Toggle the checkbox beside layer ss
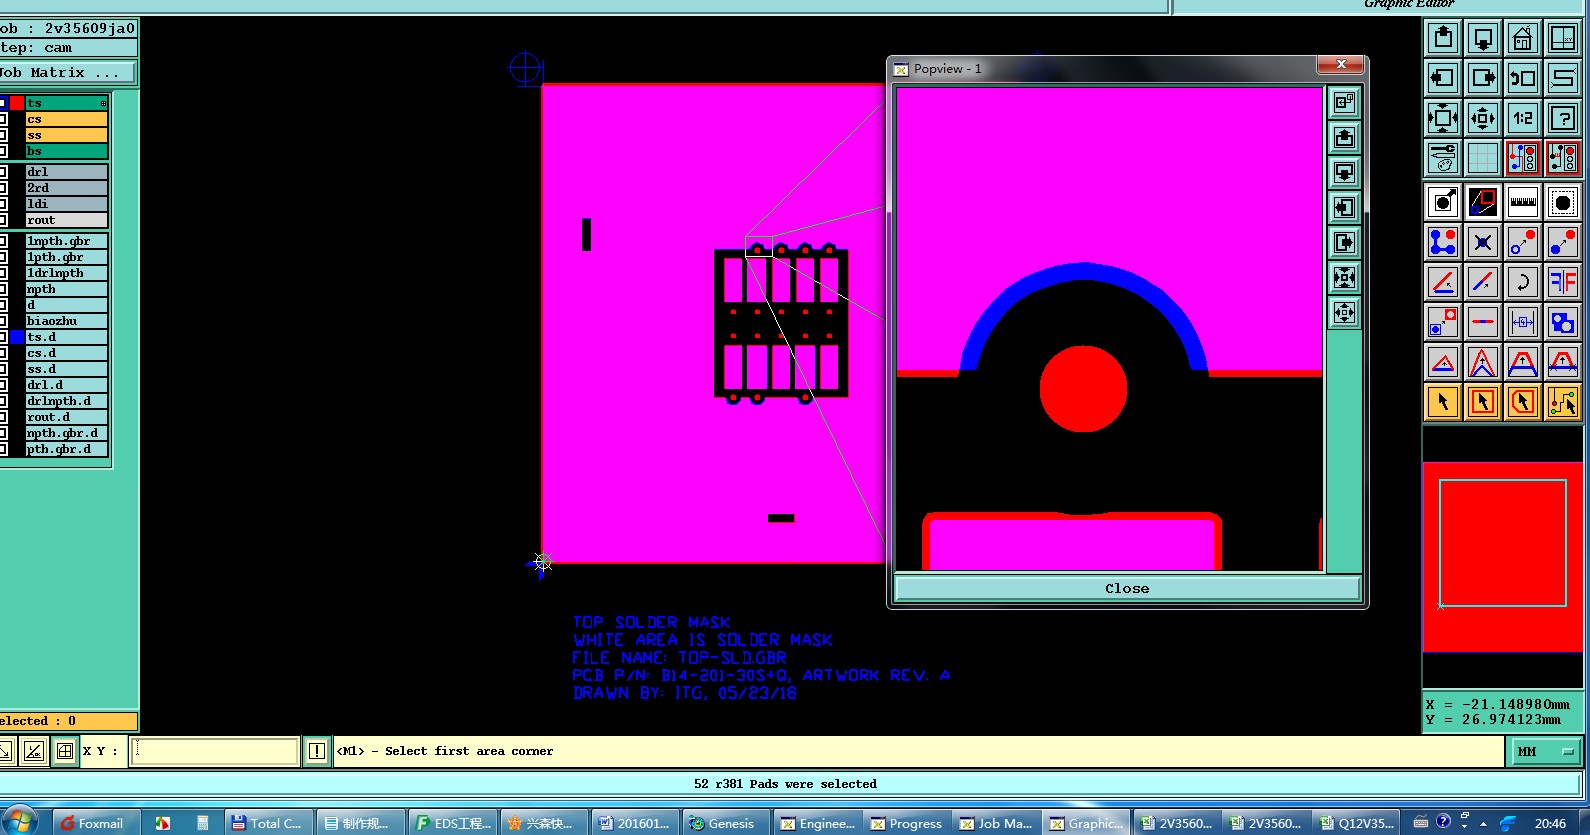Screen dimensions: 1590x835 click(x=3, y=135)
